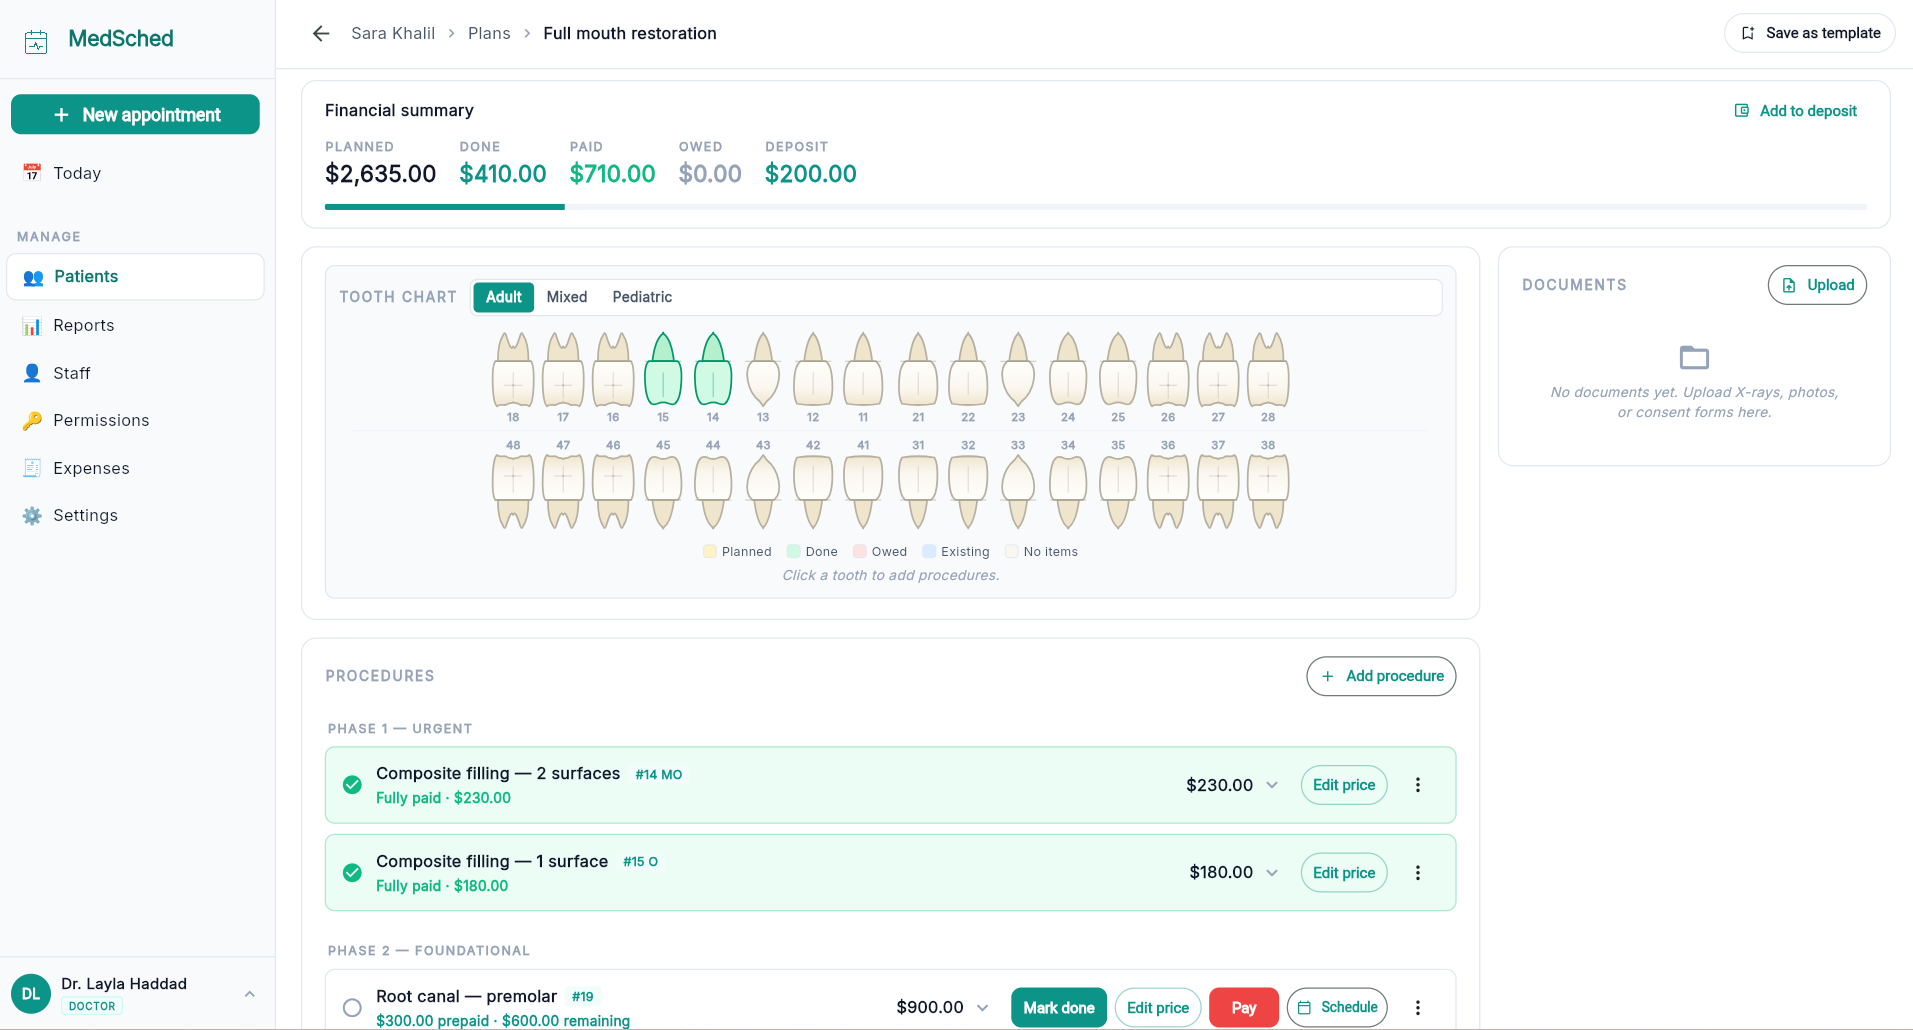Click Save as template button
Image resolution: width=1913 pixels, height=1030 pixels.
(x=1810, y=33)
